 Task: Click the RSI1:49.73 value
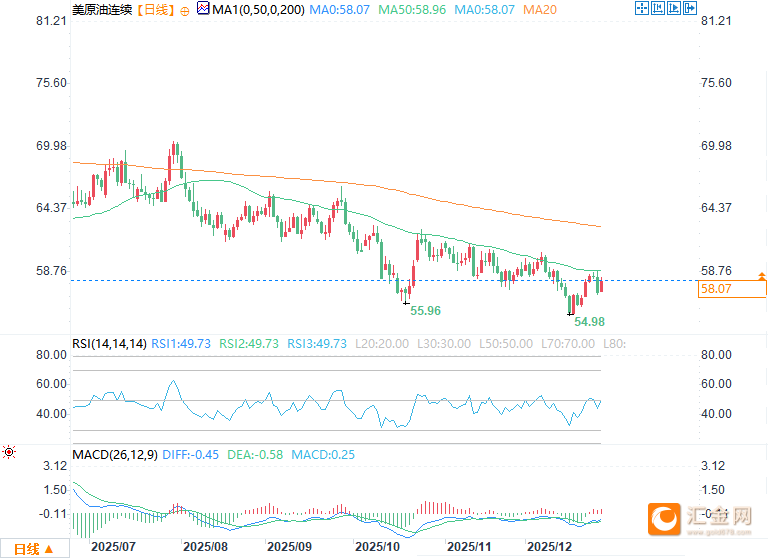click(181, 344)
